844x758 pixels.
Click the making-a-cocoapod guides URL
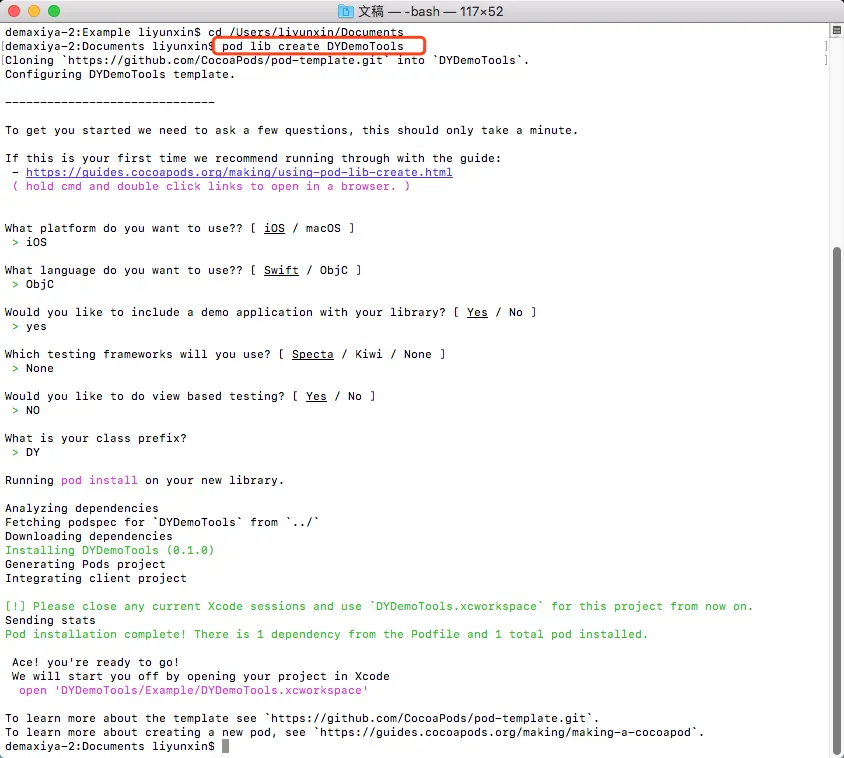pyautogui.click(x=506, y=732)
